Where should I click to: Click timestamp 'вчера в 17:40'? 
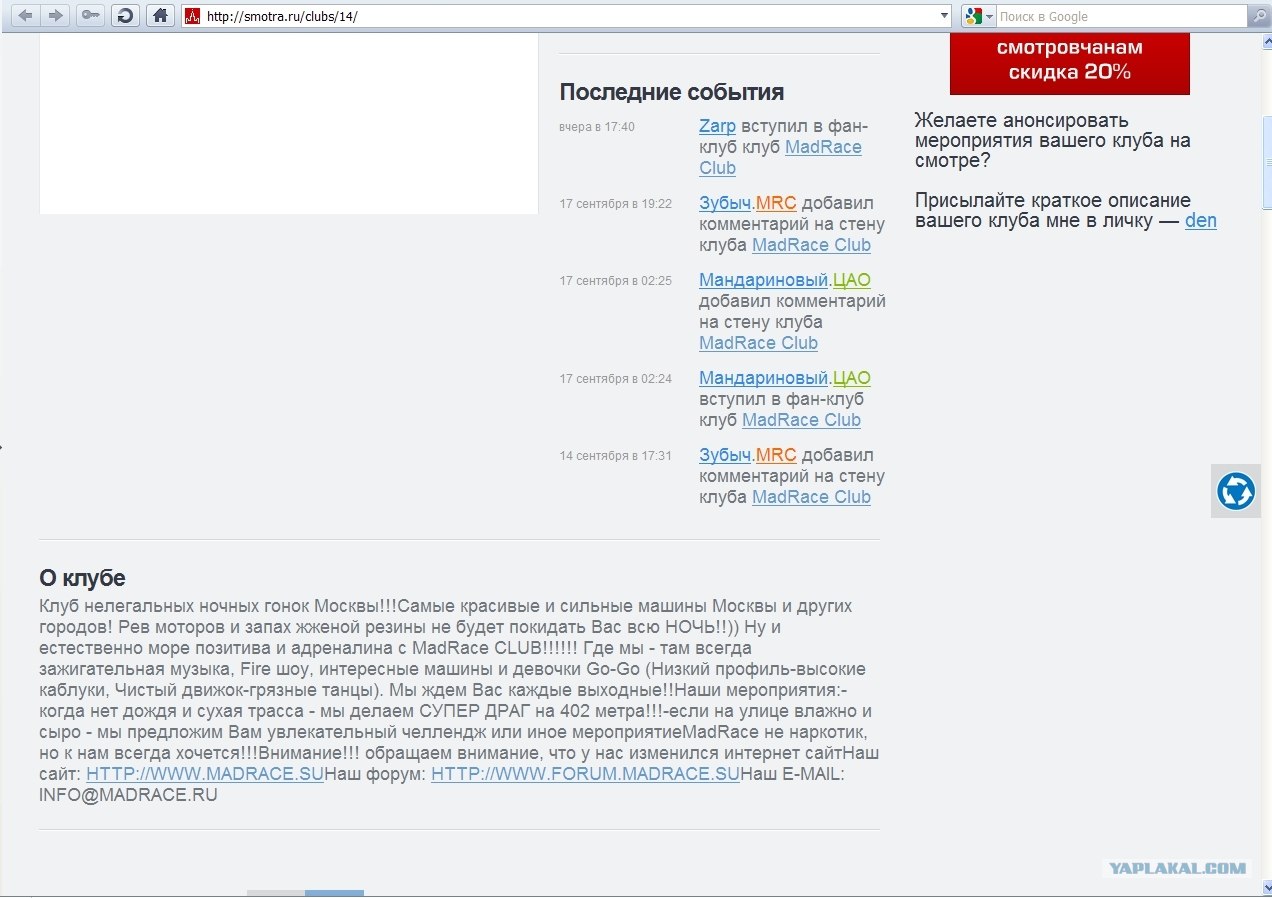(597, 127)
